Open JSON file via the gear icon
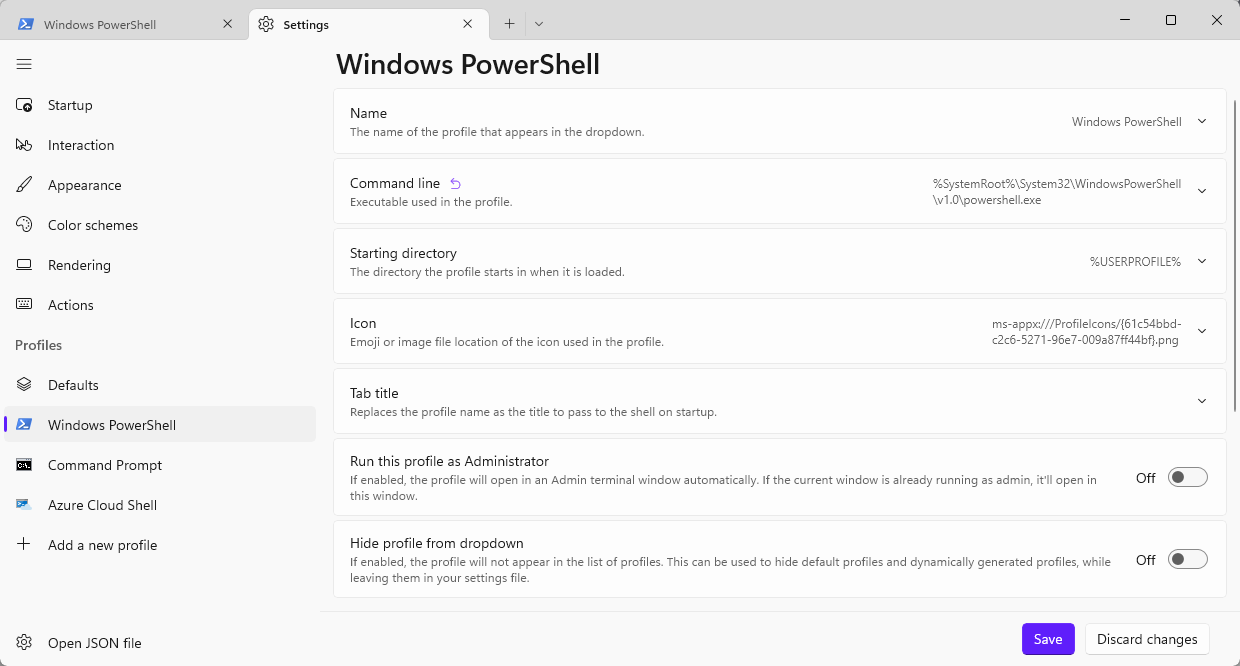 24,643
